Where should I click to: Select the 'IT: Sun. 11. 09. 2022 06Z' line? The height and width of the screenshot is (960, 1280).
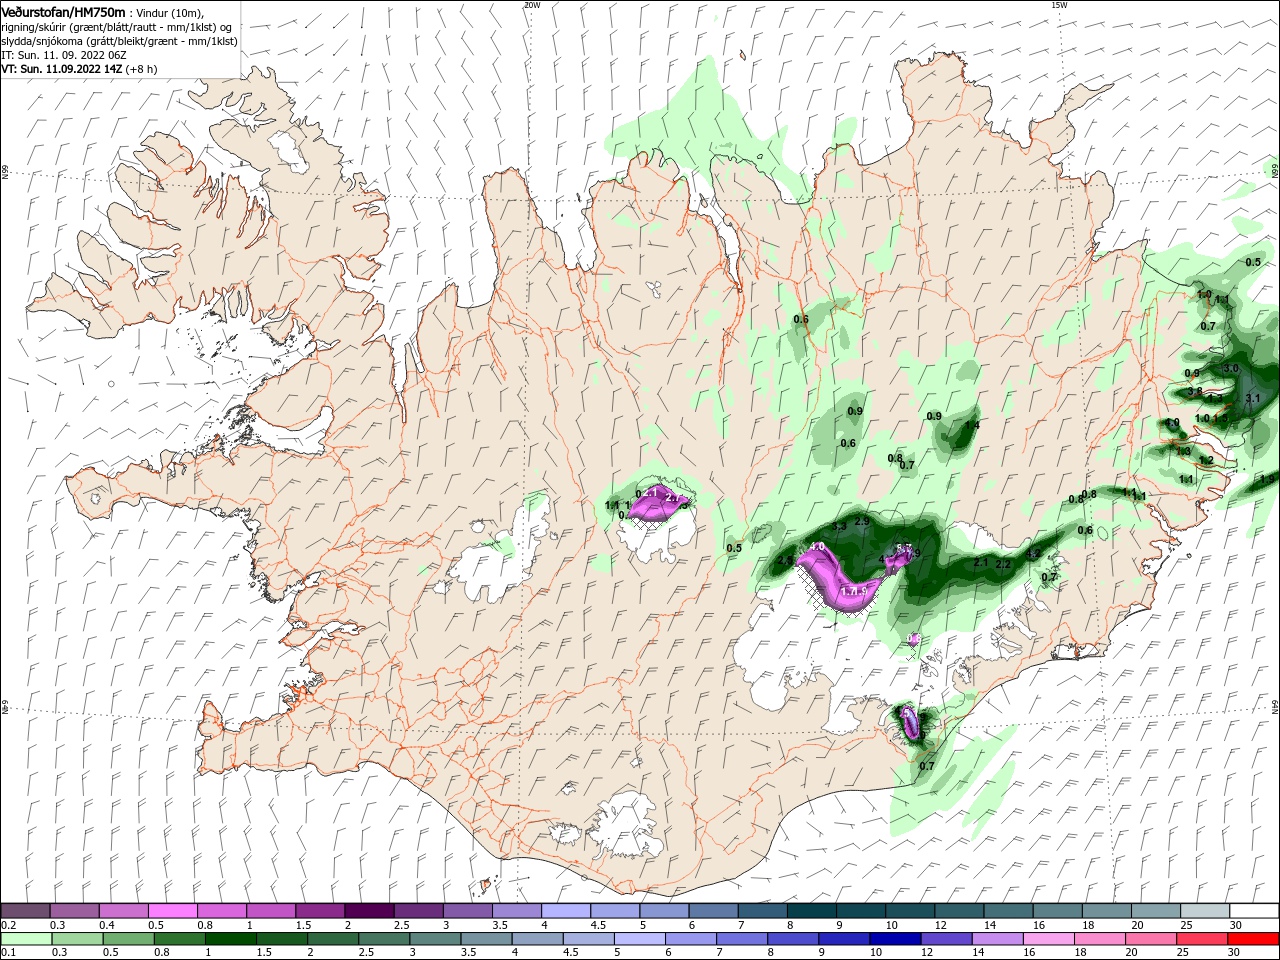point(63,55)
